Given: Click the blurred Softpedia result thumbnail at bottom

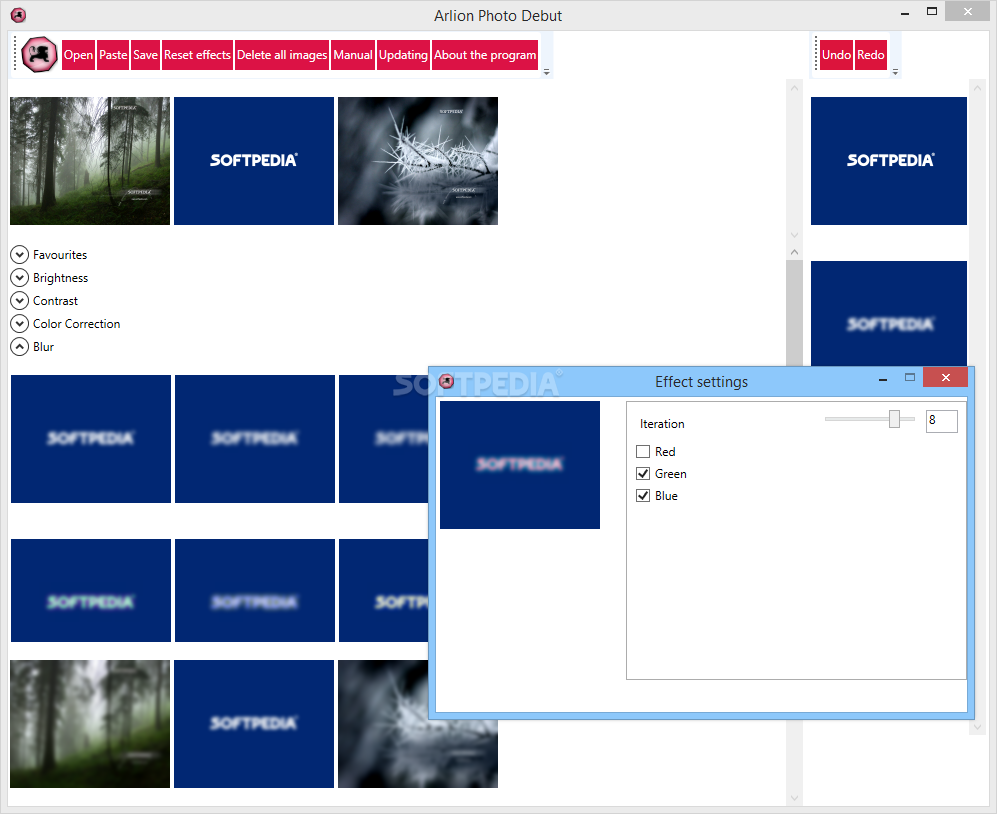Looking at the screenshot, I should 254,724.
